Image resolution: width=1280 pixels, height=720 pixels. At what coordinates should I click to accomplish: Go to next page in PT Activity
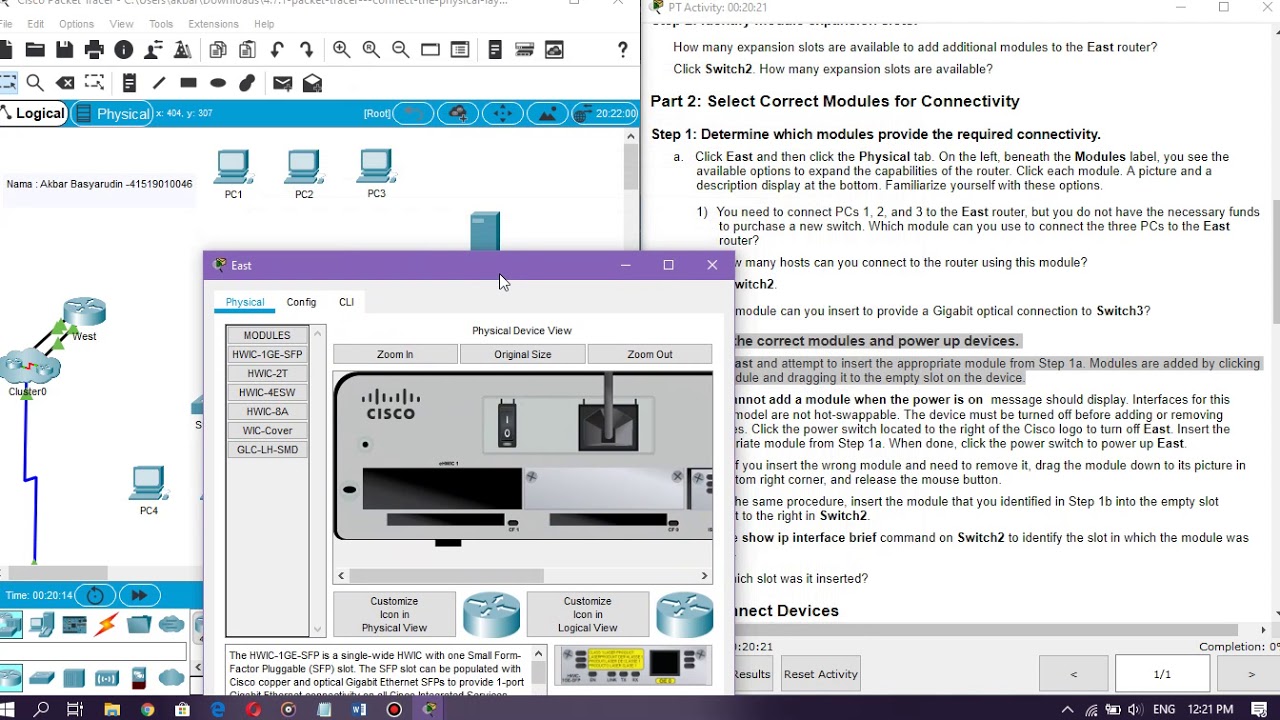tap(1250, 674)
